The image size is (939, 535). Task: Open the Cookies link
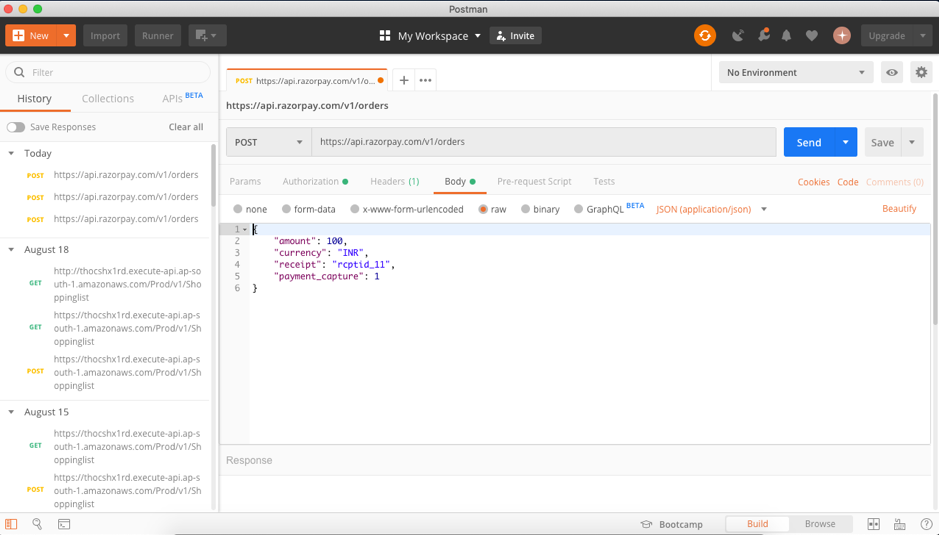pyautogui.click(x=813, y=182)
